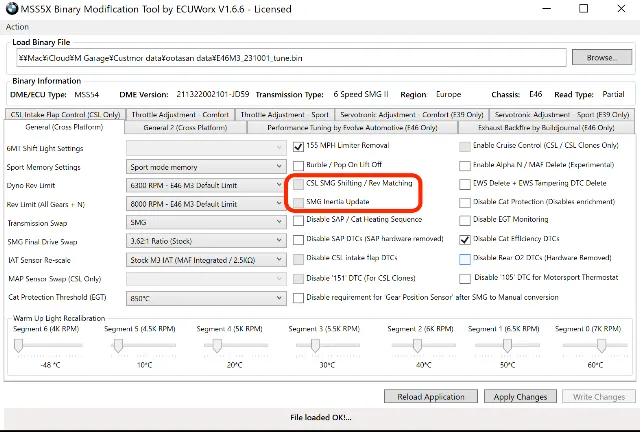Switch to General 2 (Cross Platform) tab
Image resolution: width=640 pixels, height=432 pixels.
point(185,128)
